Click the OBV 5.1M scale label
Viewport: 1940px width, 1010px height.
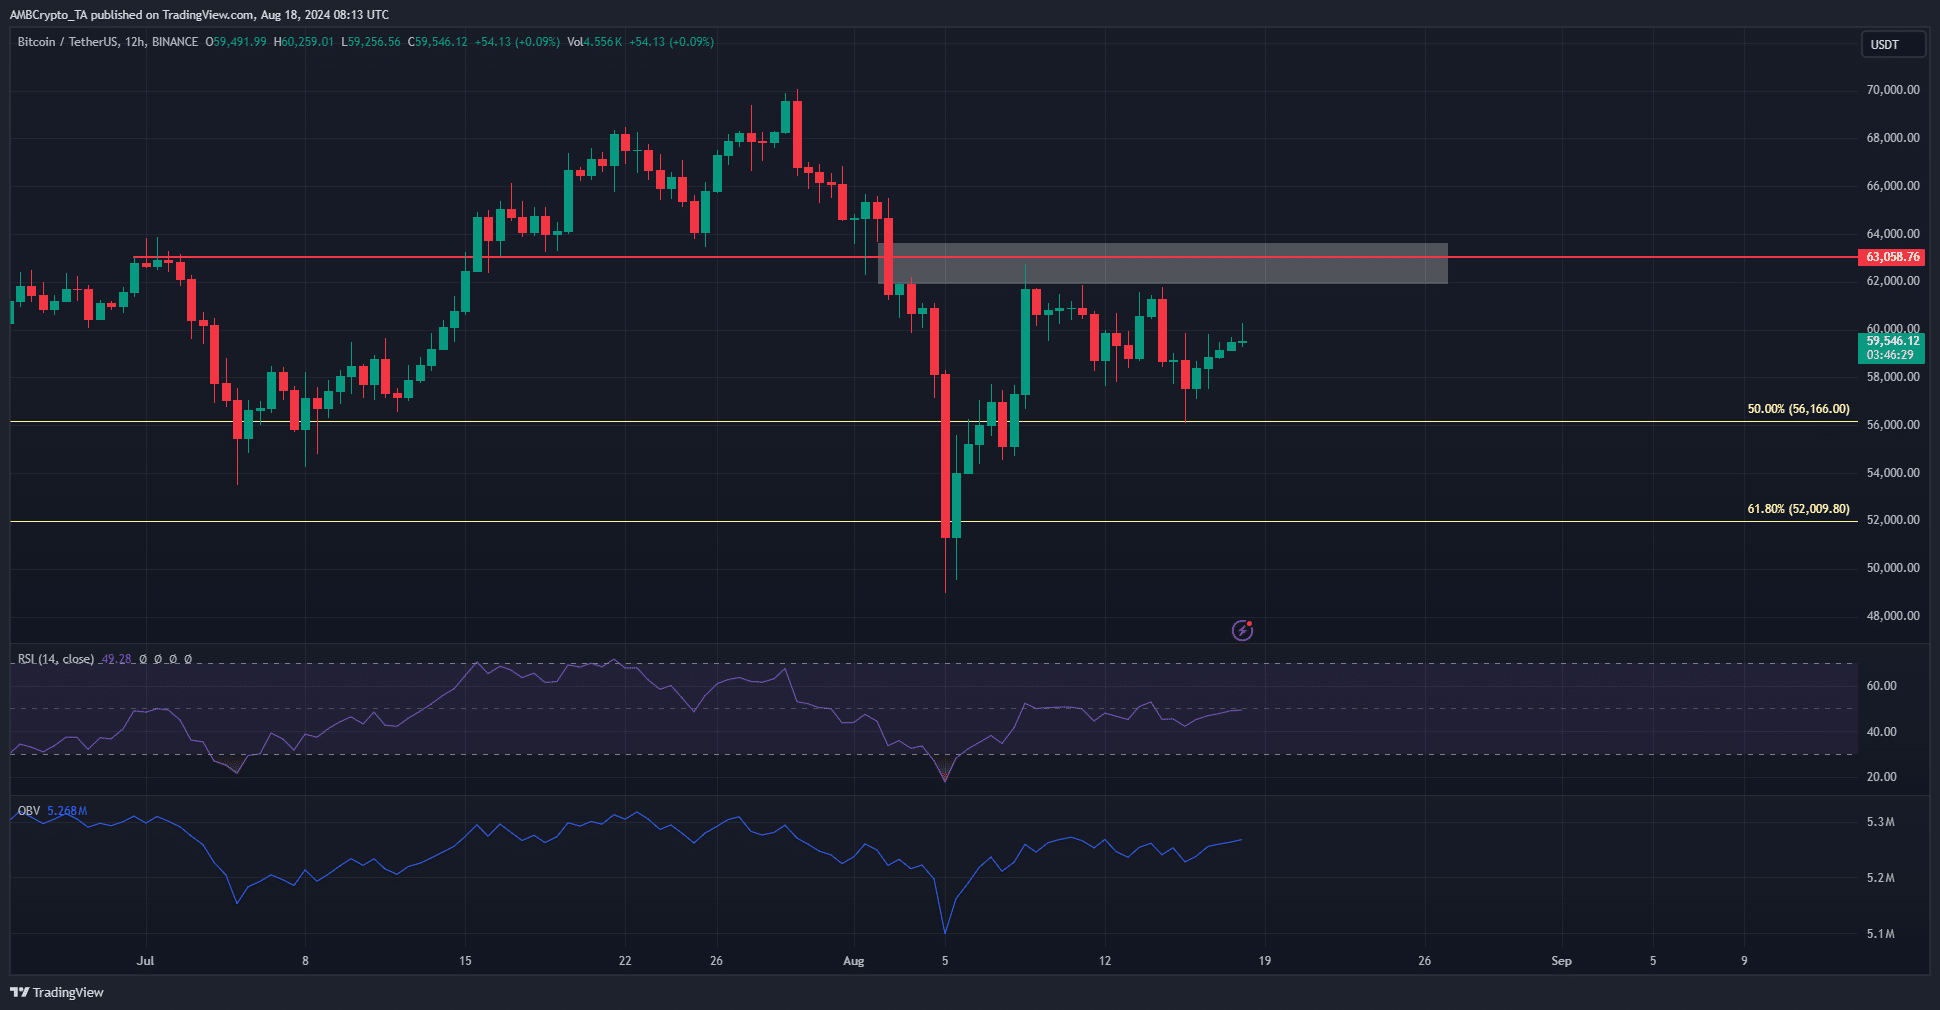coord(1880,934)
